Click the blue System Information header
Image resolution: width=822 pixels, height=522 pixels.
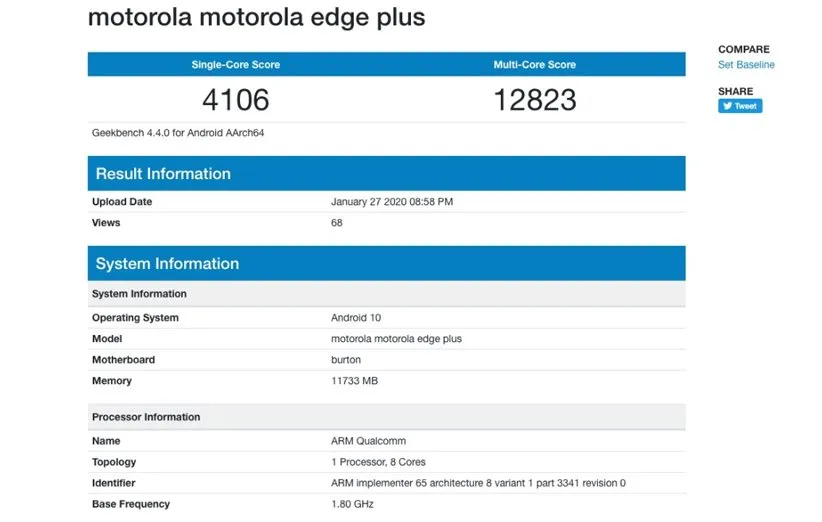point(167,264)
